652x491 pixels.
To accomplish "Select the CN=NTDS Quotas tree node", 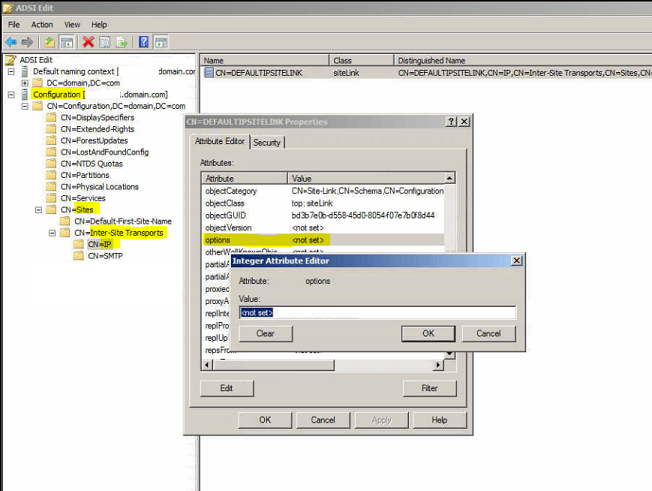I will (x=91, y=164).
